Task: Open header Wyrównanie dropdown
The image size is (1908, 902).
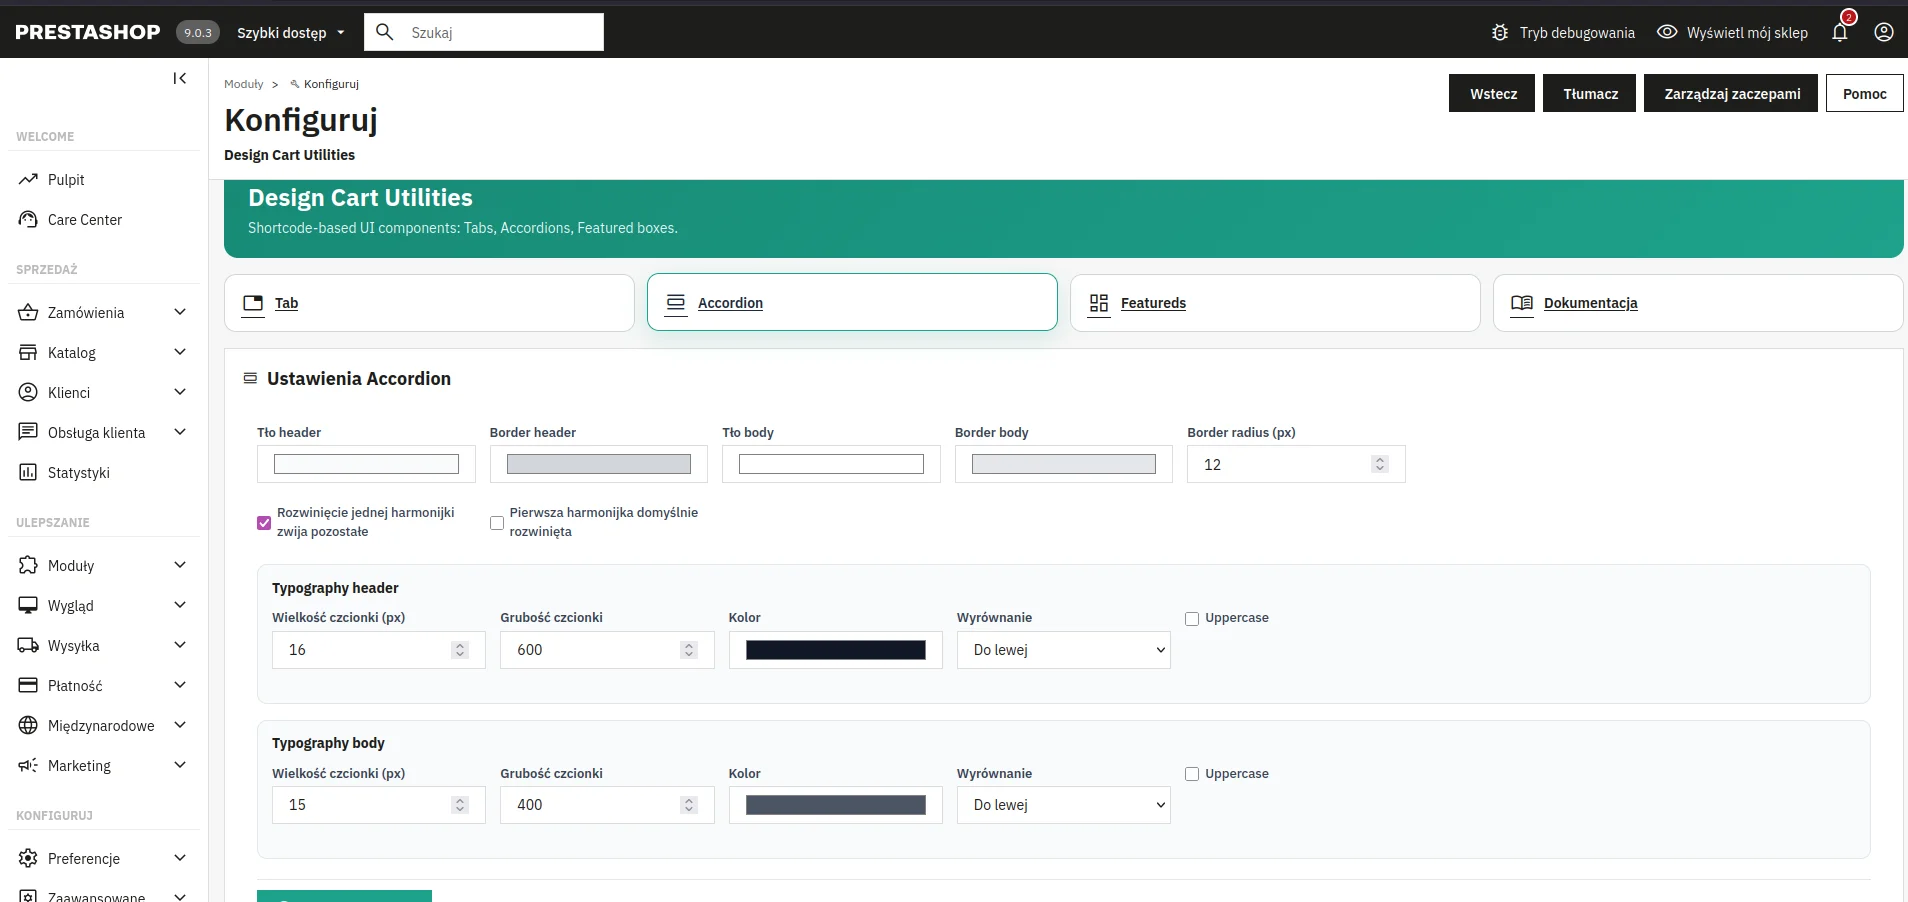Action: [1064, 650]
